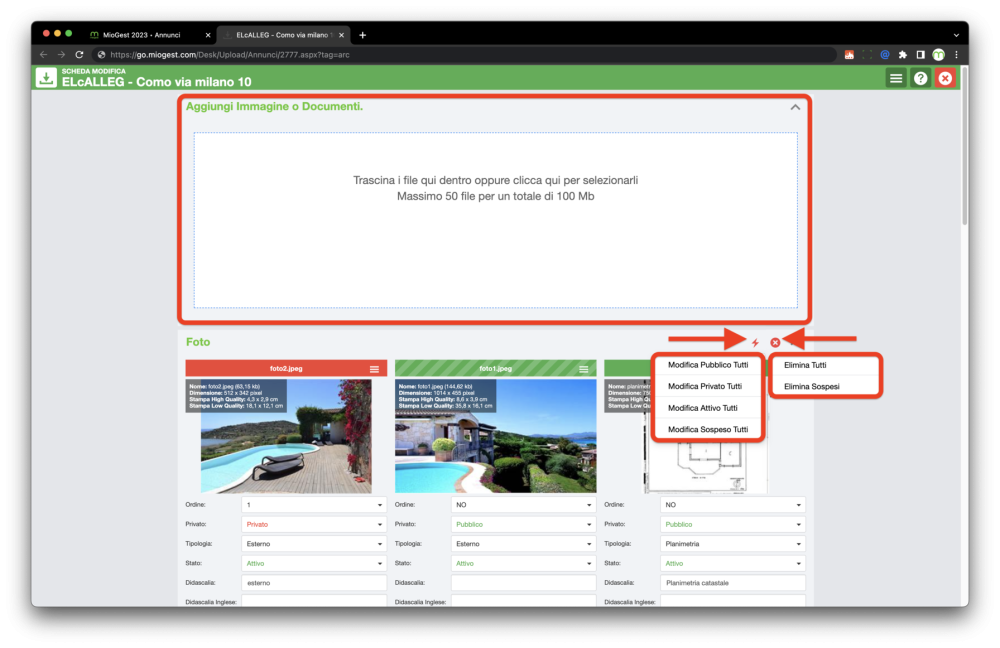
Task: Click the orange extension icon in the browser toolbar
Action: 849,55
